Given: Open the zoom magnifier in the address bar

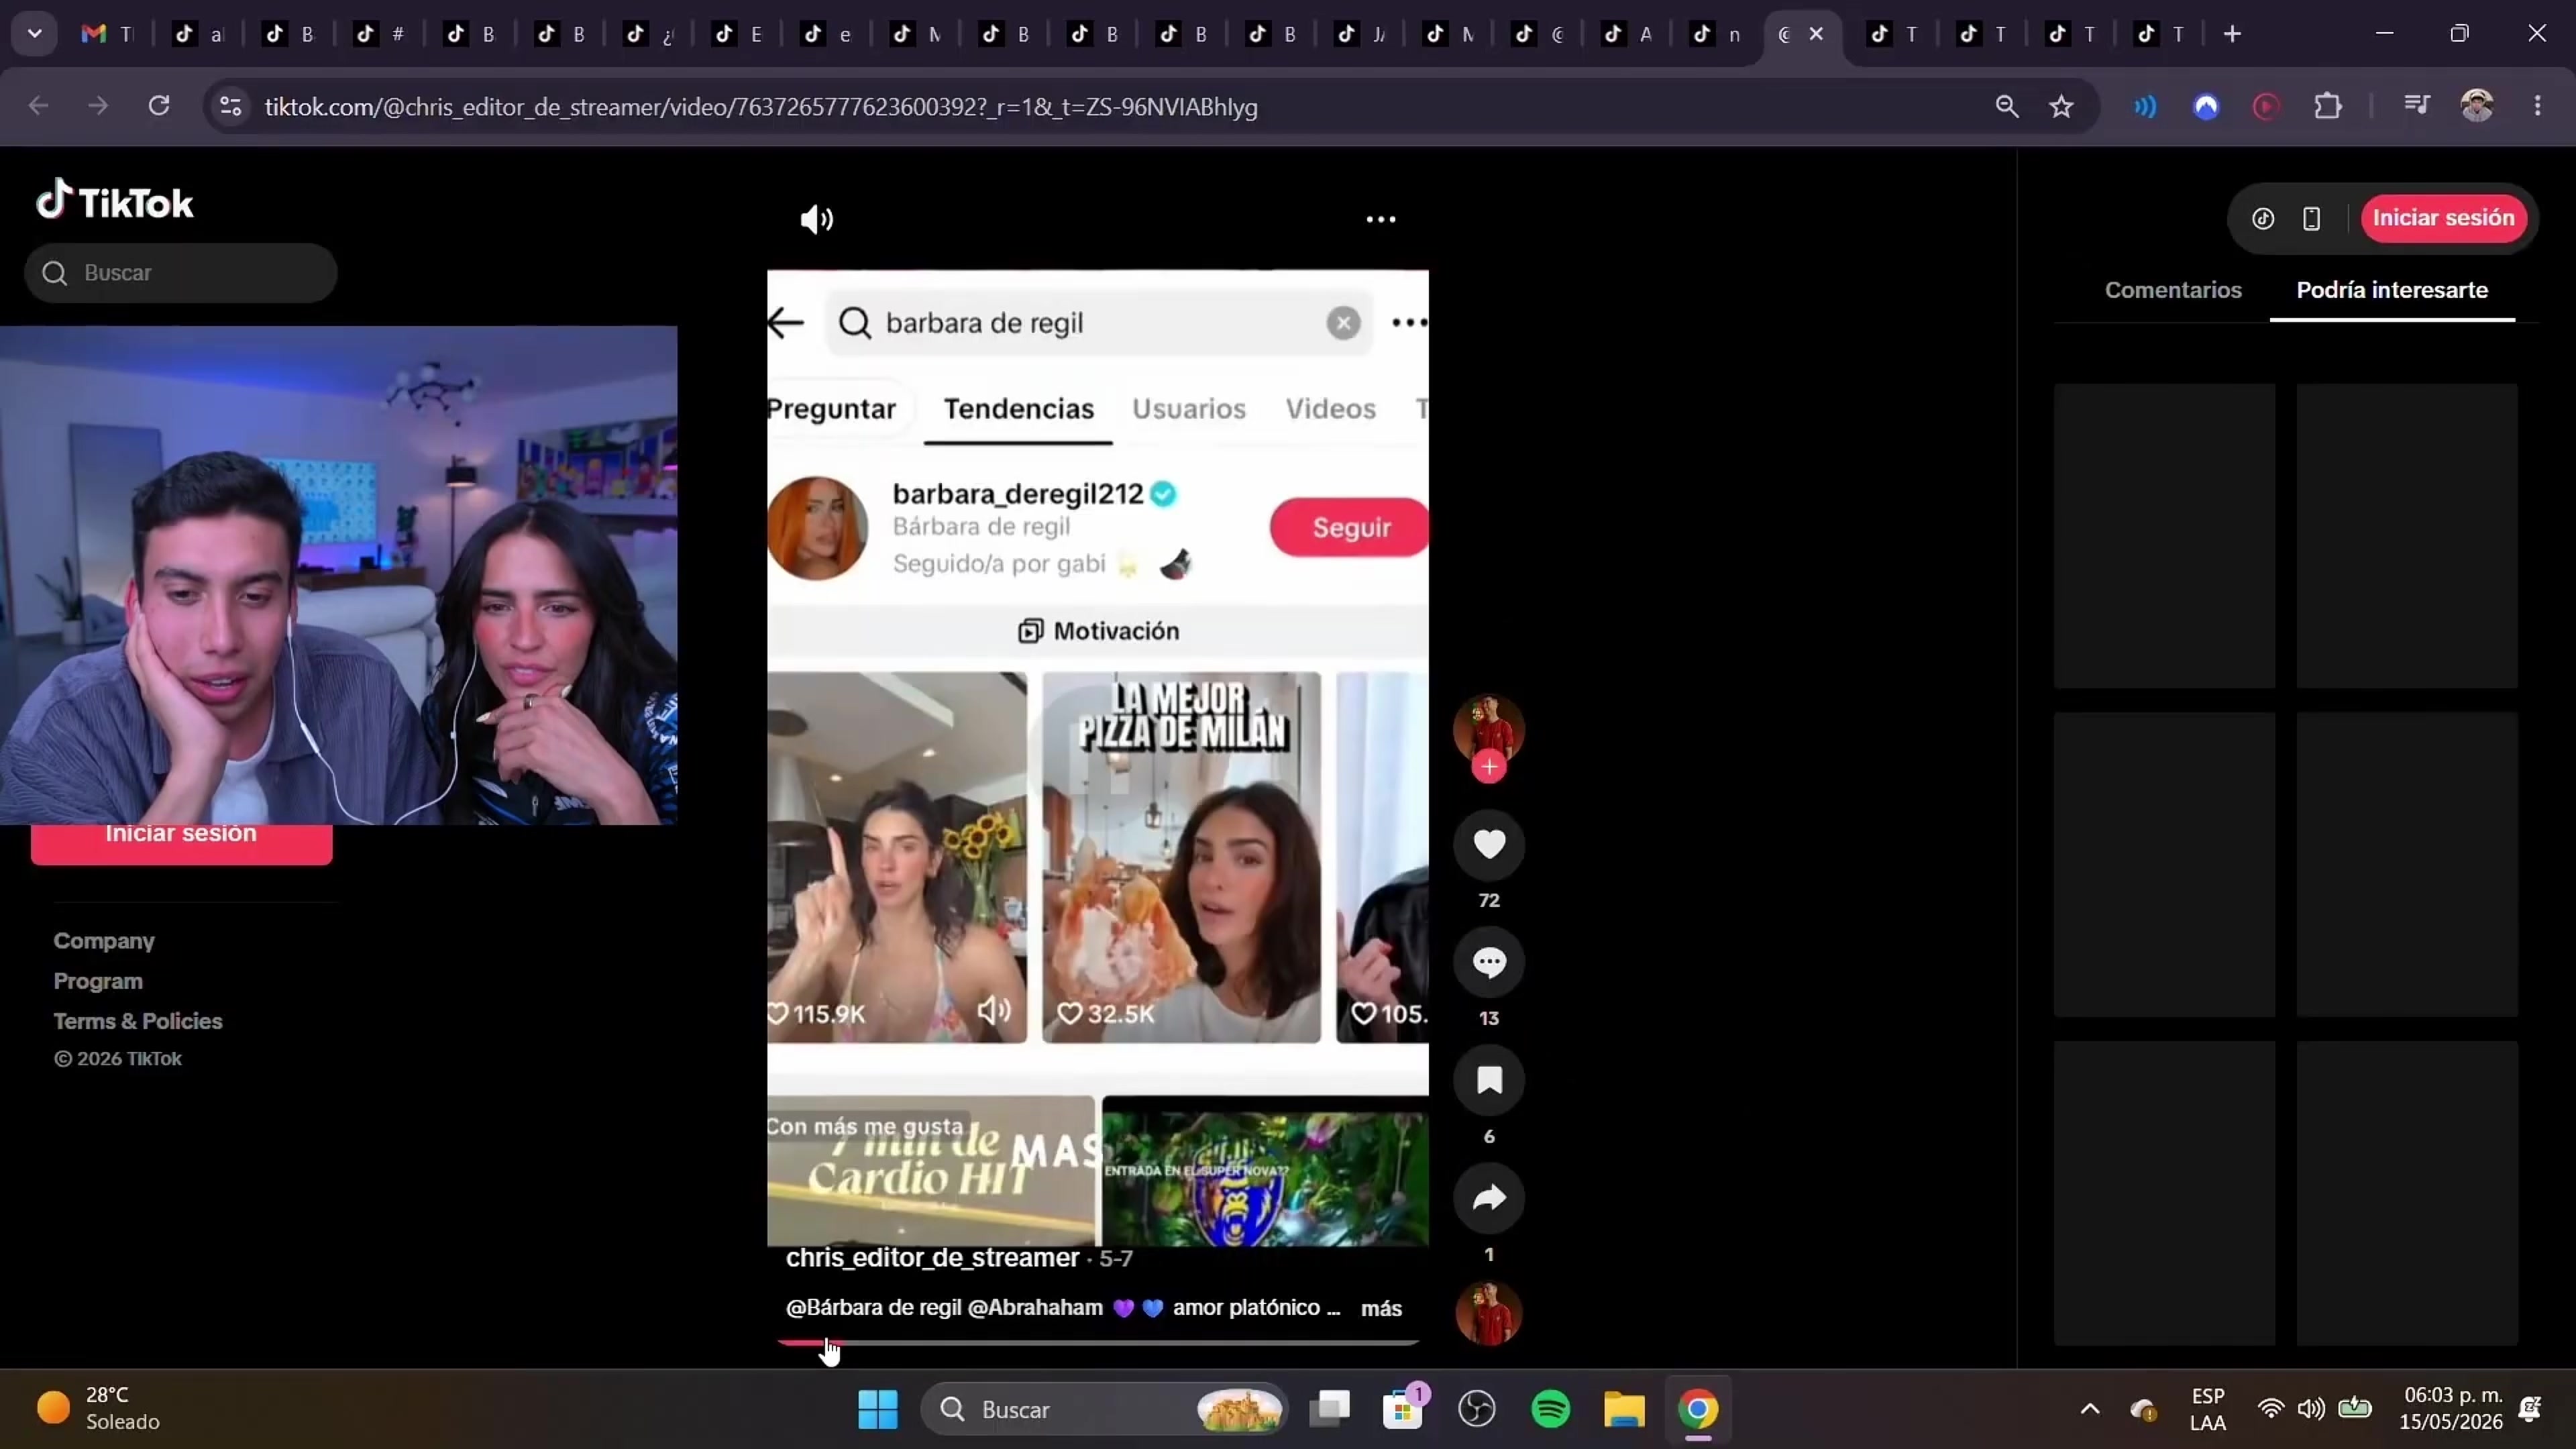Looking at the screenshot, I should [2006, 106].
